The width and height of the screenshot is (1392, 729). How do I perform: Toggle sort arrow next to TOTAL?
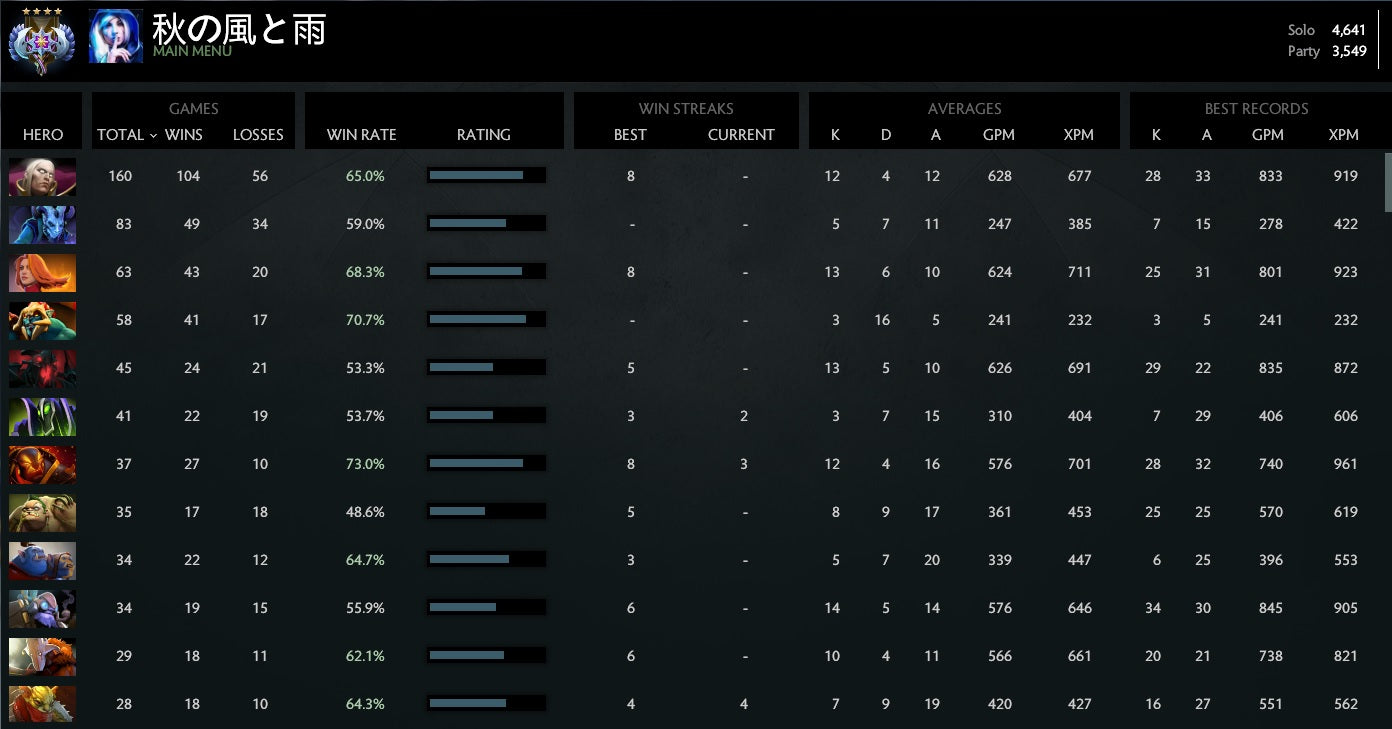pyautogui.click(x=153, y=135)
